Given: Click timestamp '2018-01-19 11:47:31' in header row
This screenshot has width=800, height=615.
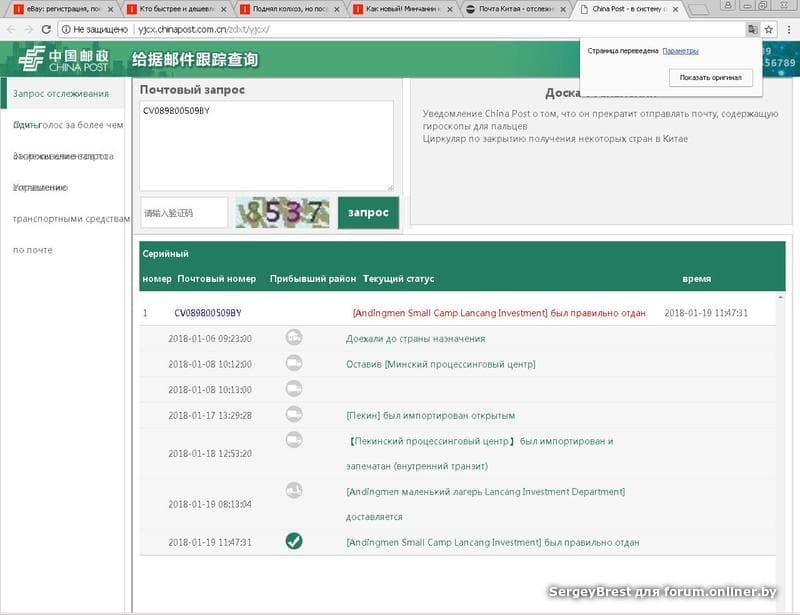Looking at the screenshot, I should tap(706, 313).
